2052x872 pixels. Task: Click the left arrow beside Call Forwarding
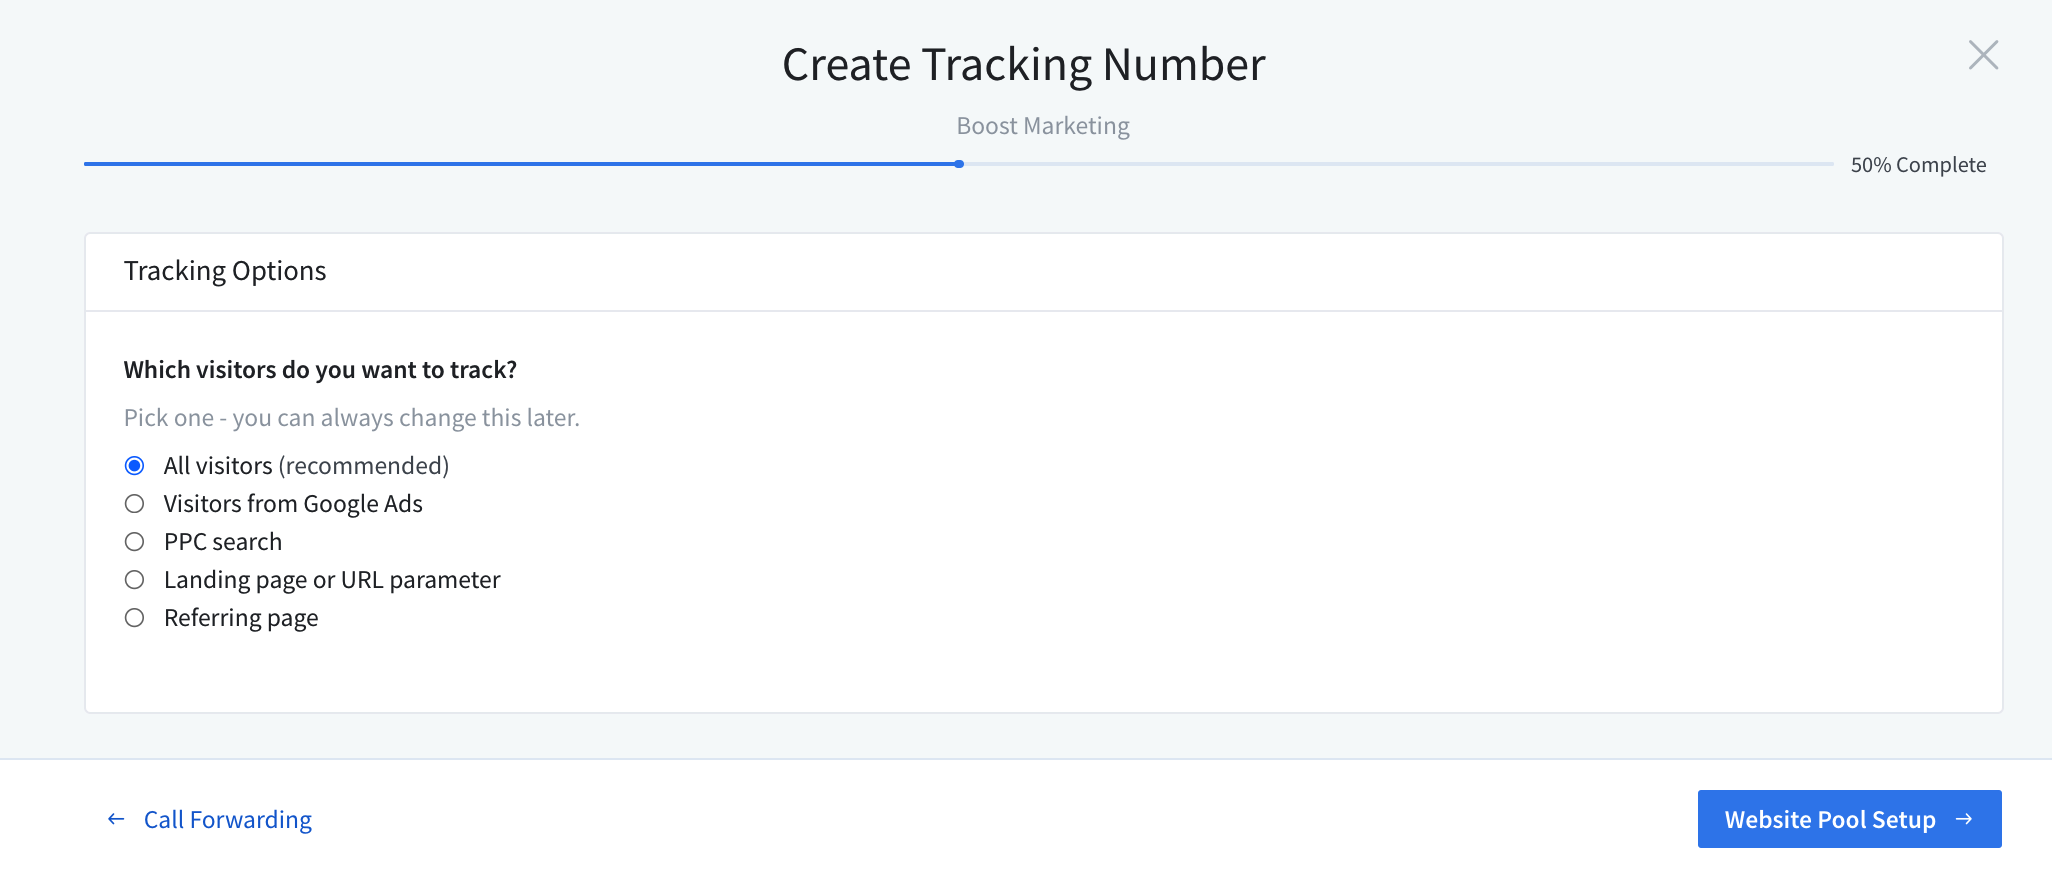(x=116, y=819)
